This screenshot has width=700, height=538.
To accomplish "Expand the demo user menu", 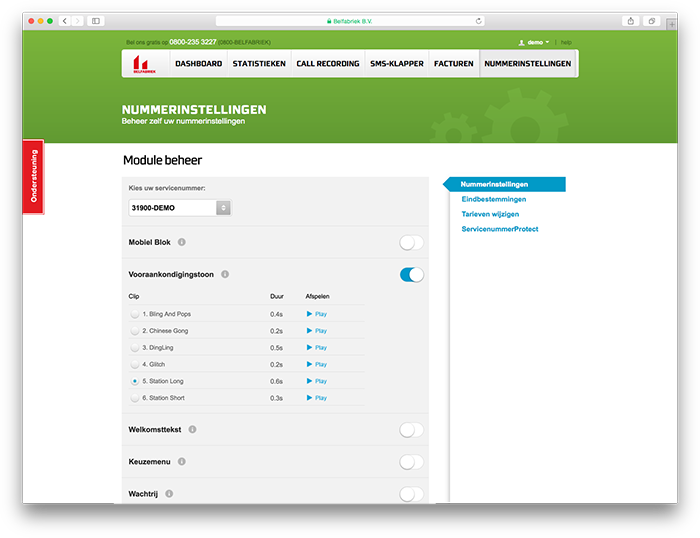I will [x=535, y=43].
